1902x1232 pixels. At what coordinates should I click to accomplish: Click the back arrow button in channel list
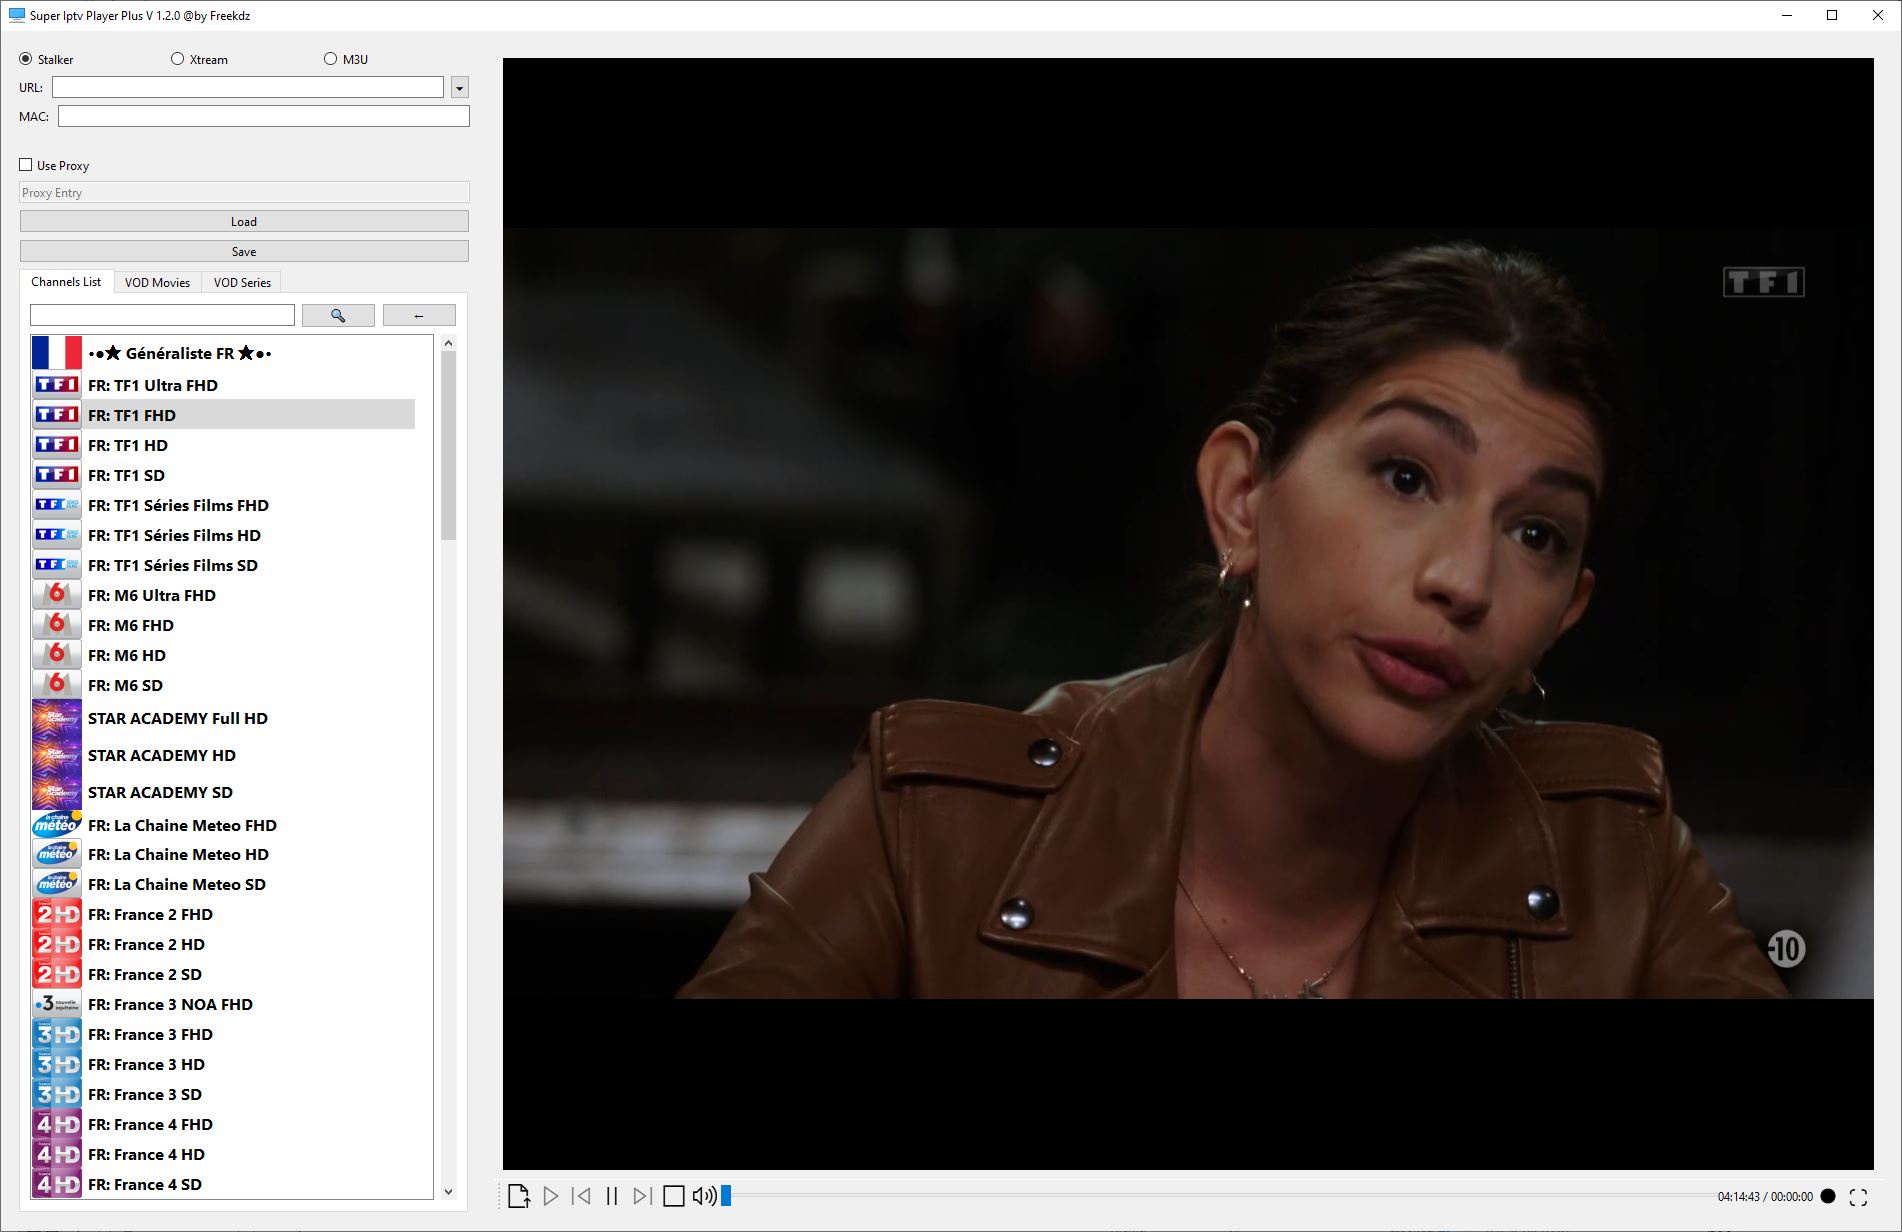coord(419,315)
